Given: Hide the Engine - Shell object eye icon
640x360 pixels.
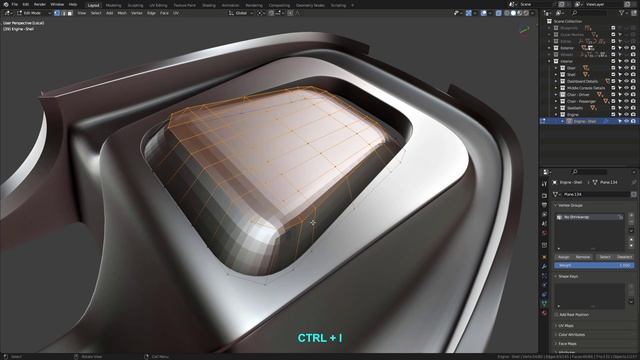Looking at the screenshot, I should point(627,121).
